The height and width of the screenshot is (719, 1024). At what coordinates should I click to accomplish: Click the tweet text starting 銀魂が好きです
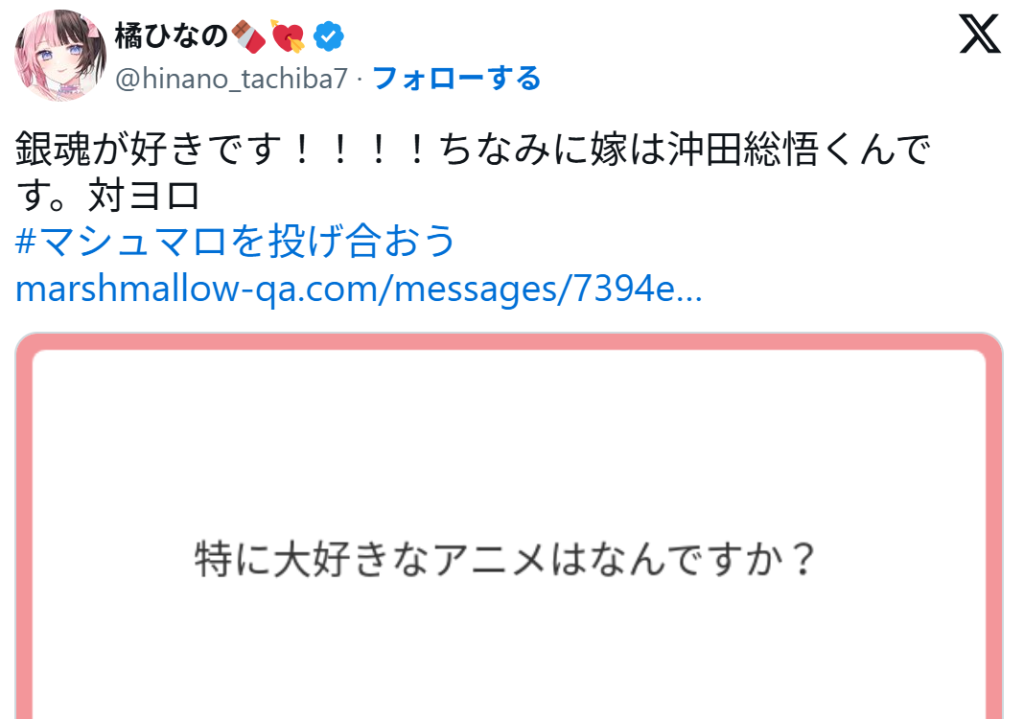tap(472, 172)
